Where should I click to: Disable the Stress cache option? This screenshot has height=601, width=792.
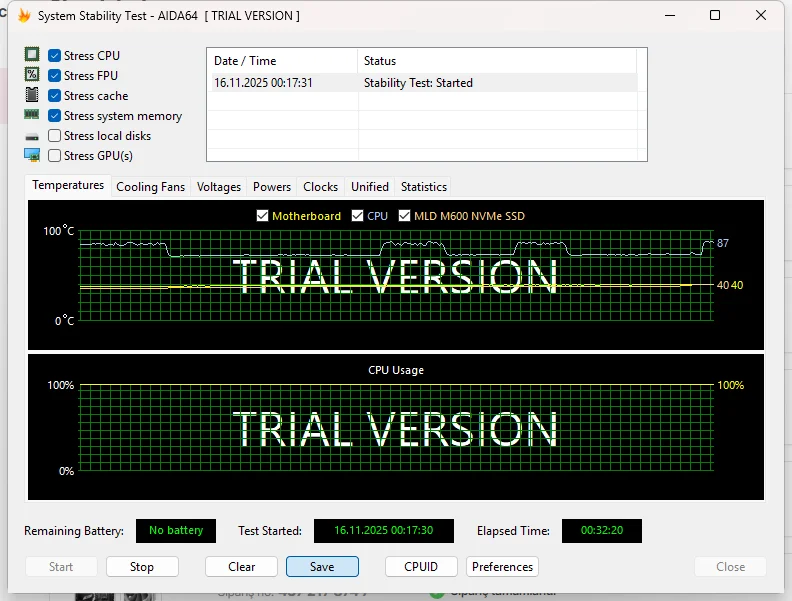coord(55,95)
